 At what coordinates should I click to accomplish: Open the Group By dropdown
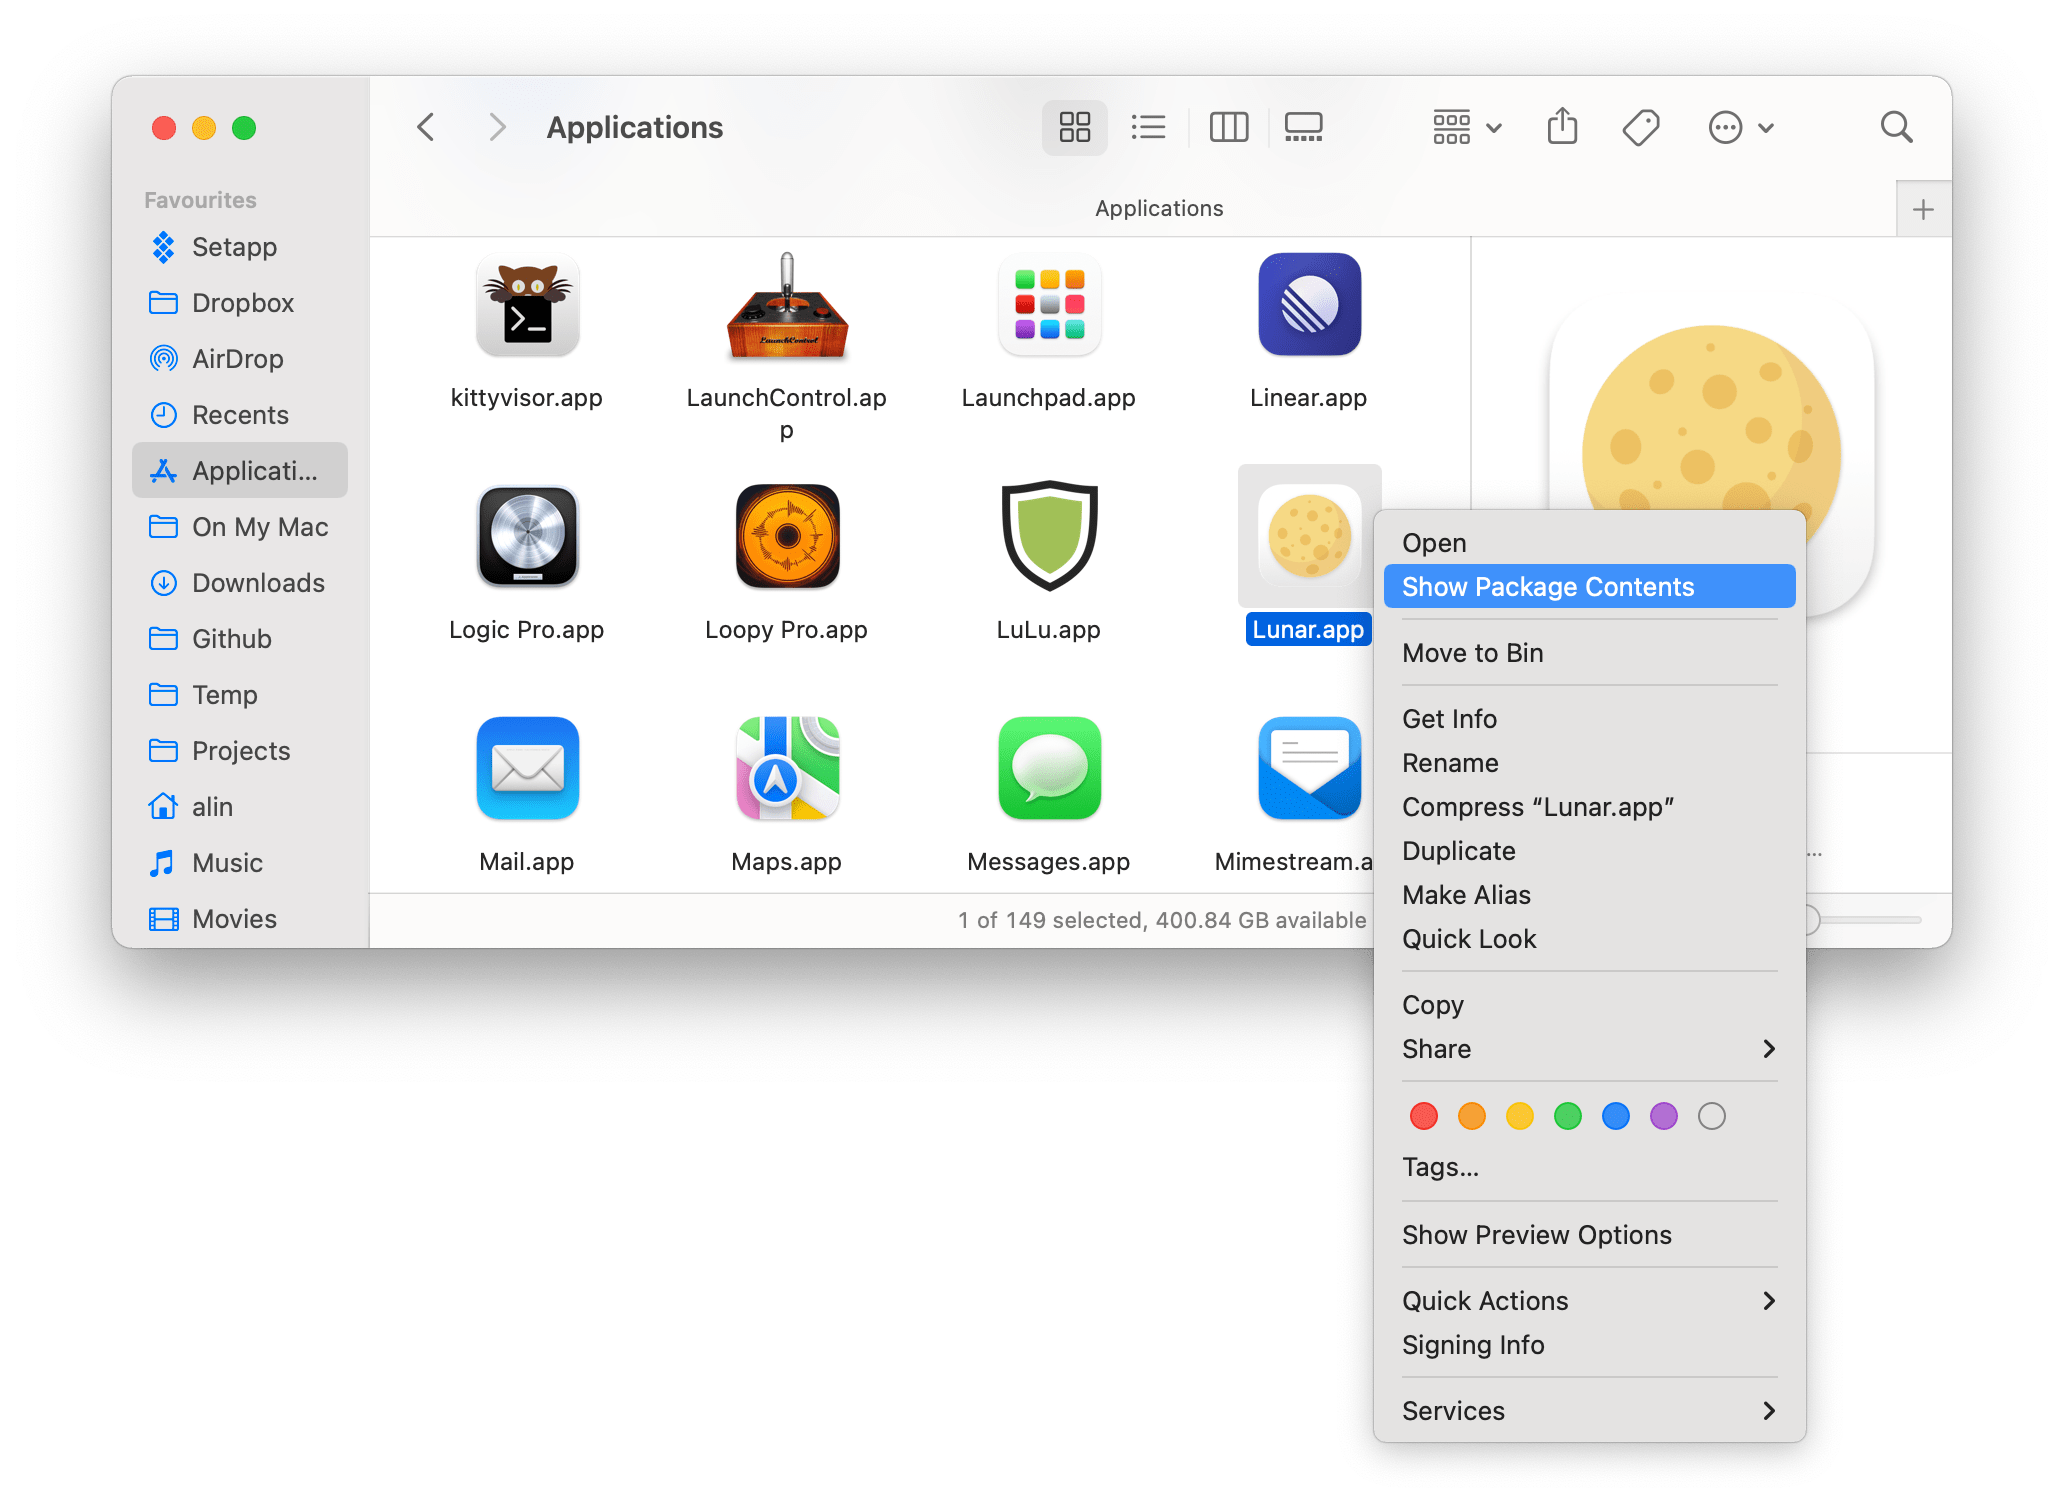pos(1467,127)
